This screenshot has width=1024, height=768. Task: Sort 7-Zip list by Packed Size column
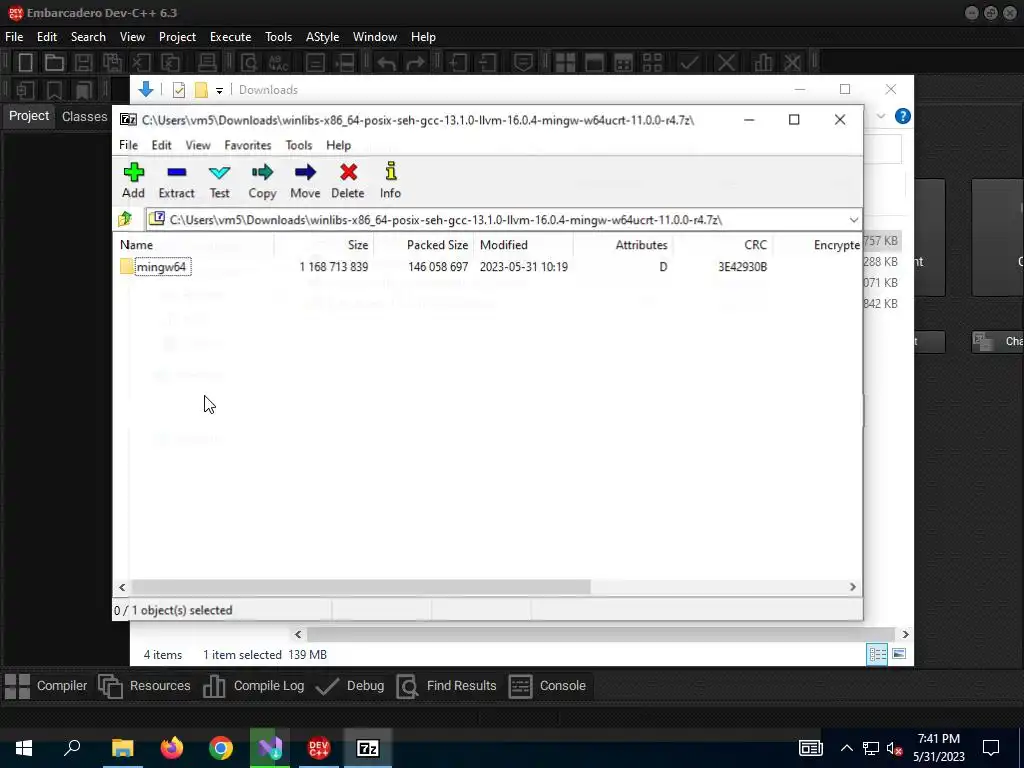tap(424, 245)
